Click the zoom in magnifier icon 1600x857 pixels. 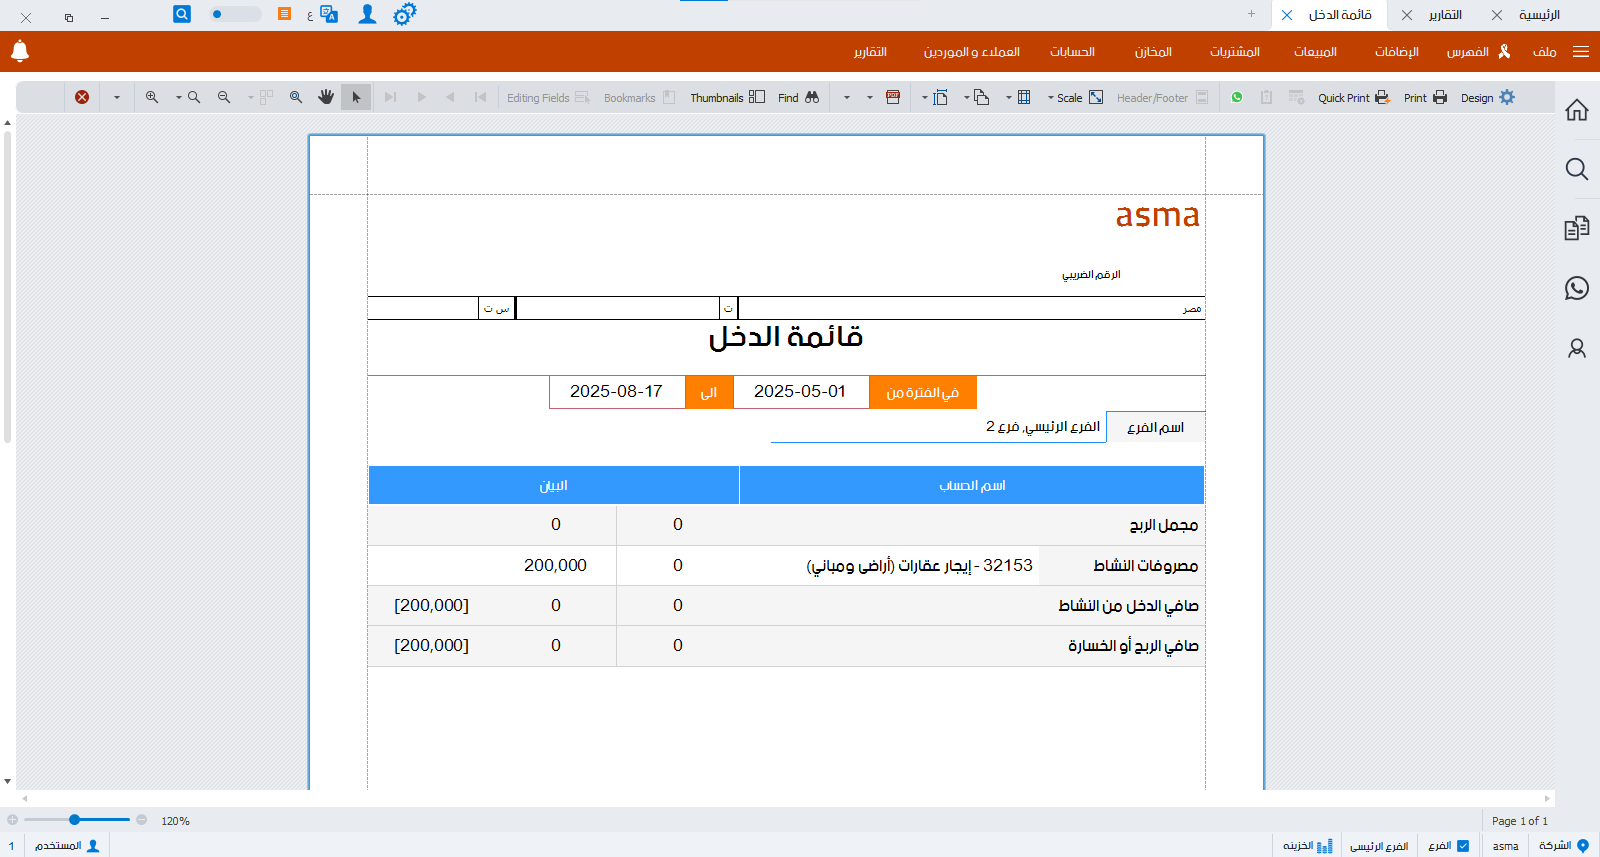[x=152, y=97]
